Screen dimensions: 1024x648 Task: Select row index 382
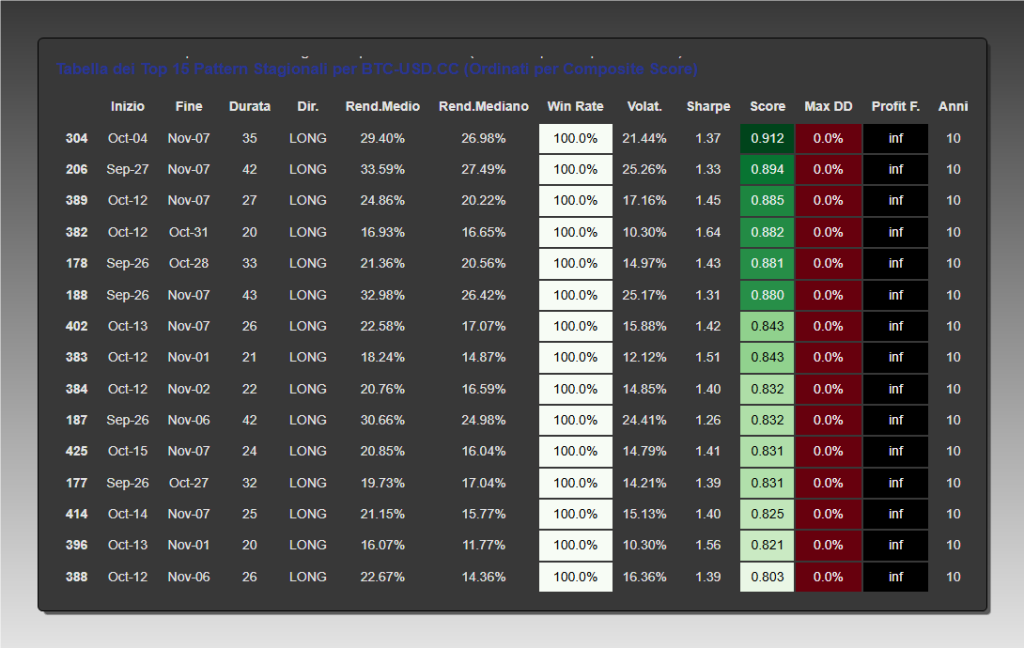[76, 232]
